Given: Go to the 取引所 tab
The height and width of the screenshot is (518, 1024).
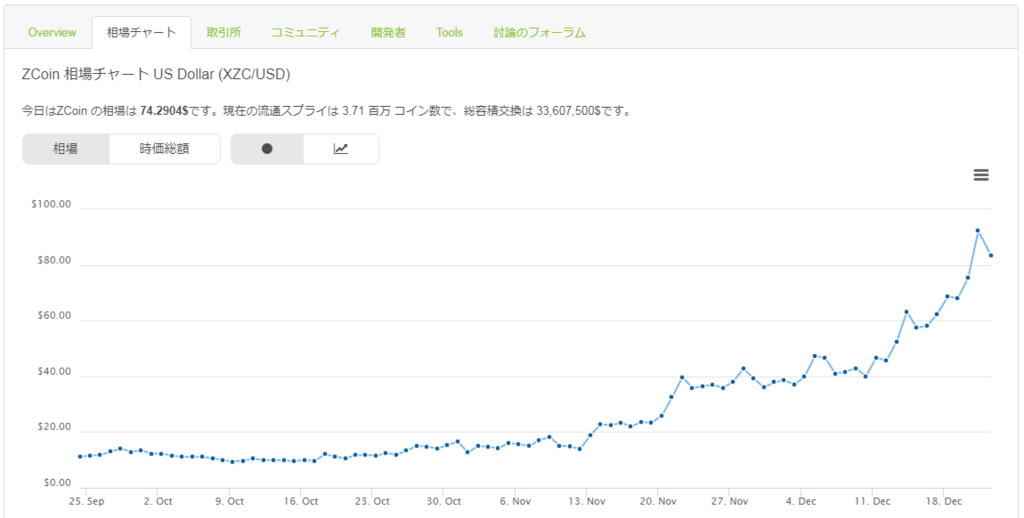Looking at the screenshot, I should click(224, 33).
